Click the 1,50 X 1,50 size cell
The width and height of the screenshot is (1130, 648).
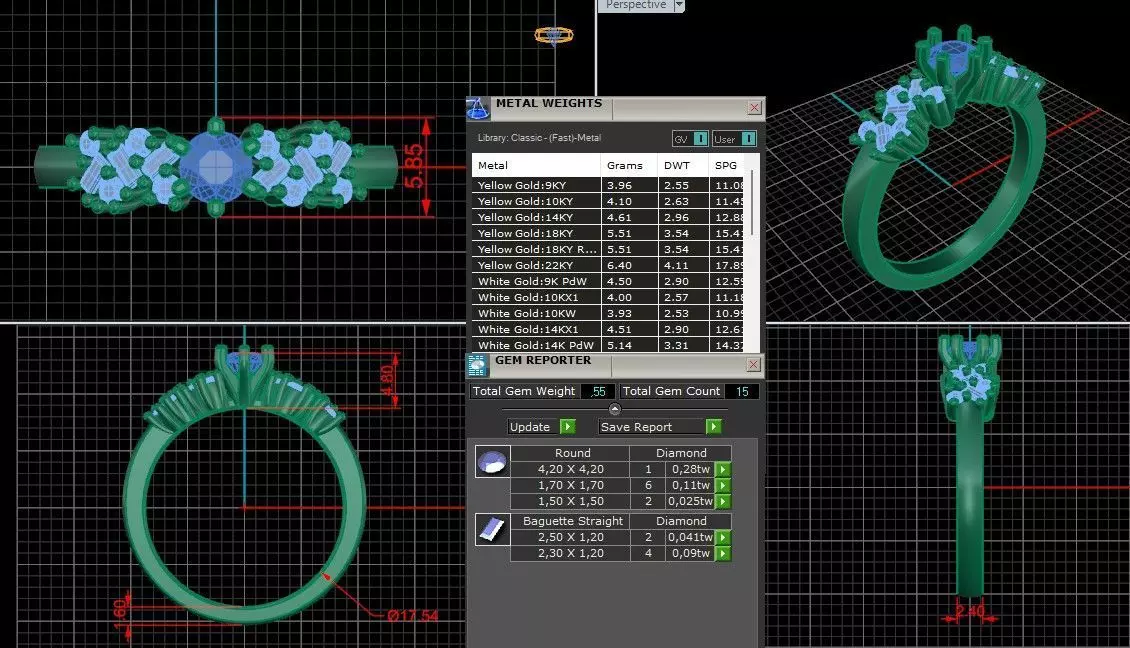click(571, 501)
